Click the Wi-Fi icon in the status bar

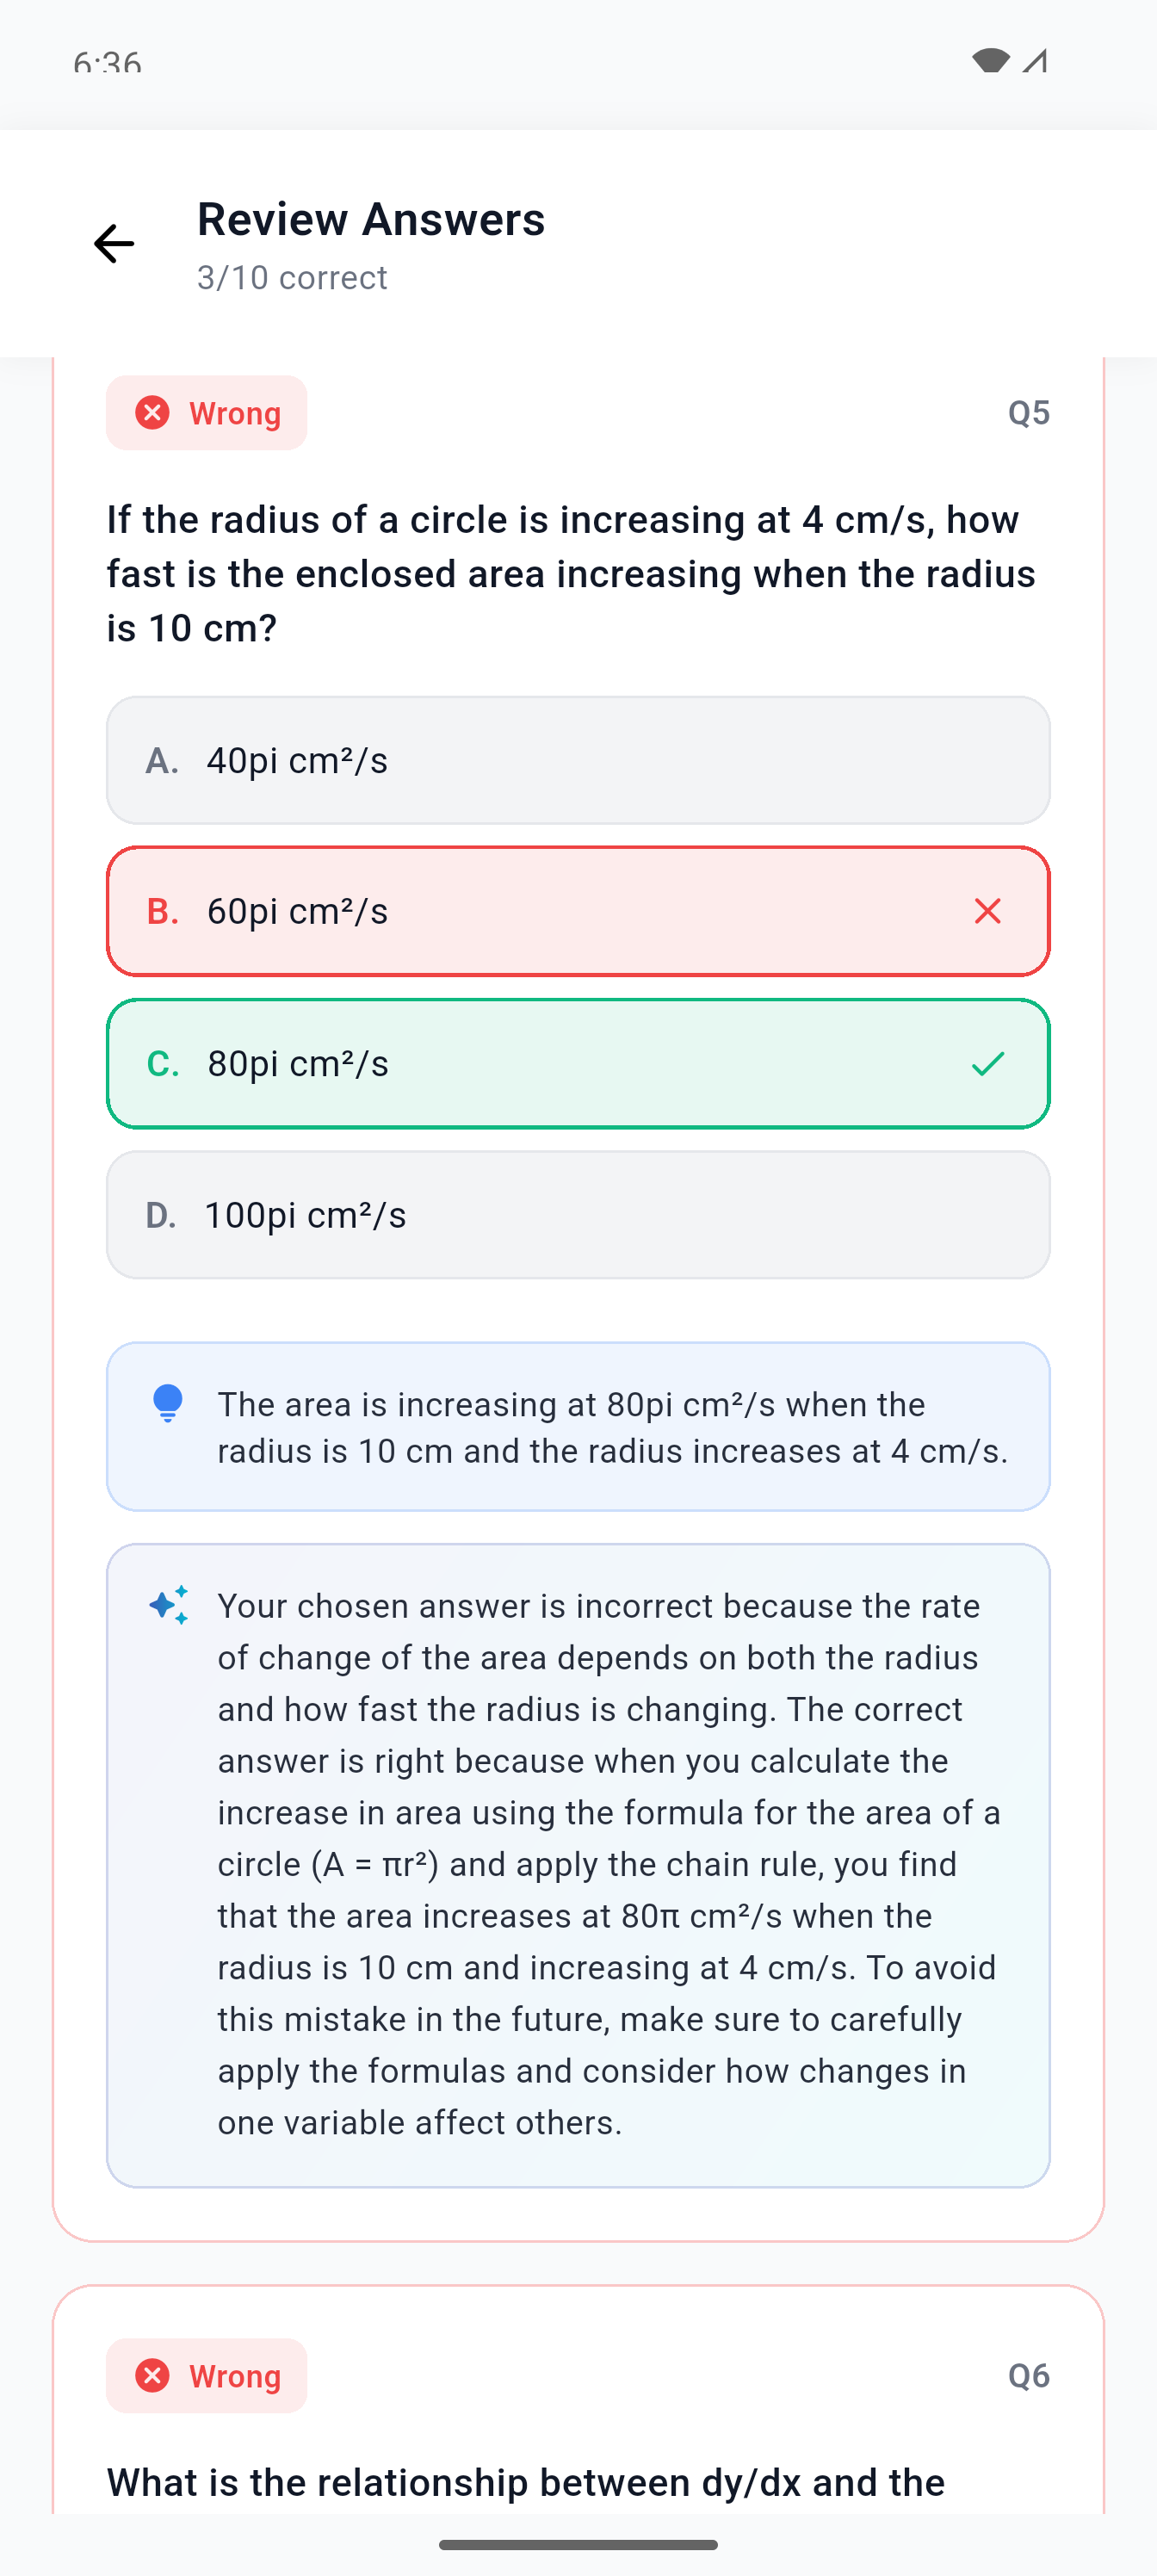pyautogui.click(x=991, y=62)
